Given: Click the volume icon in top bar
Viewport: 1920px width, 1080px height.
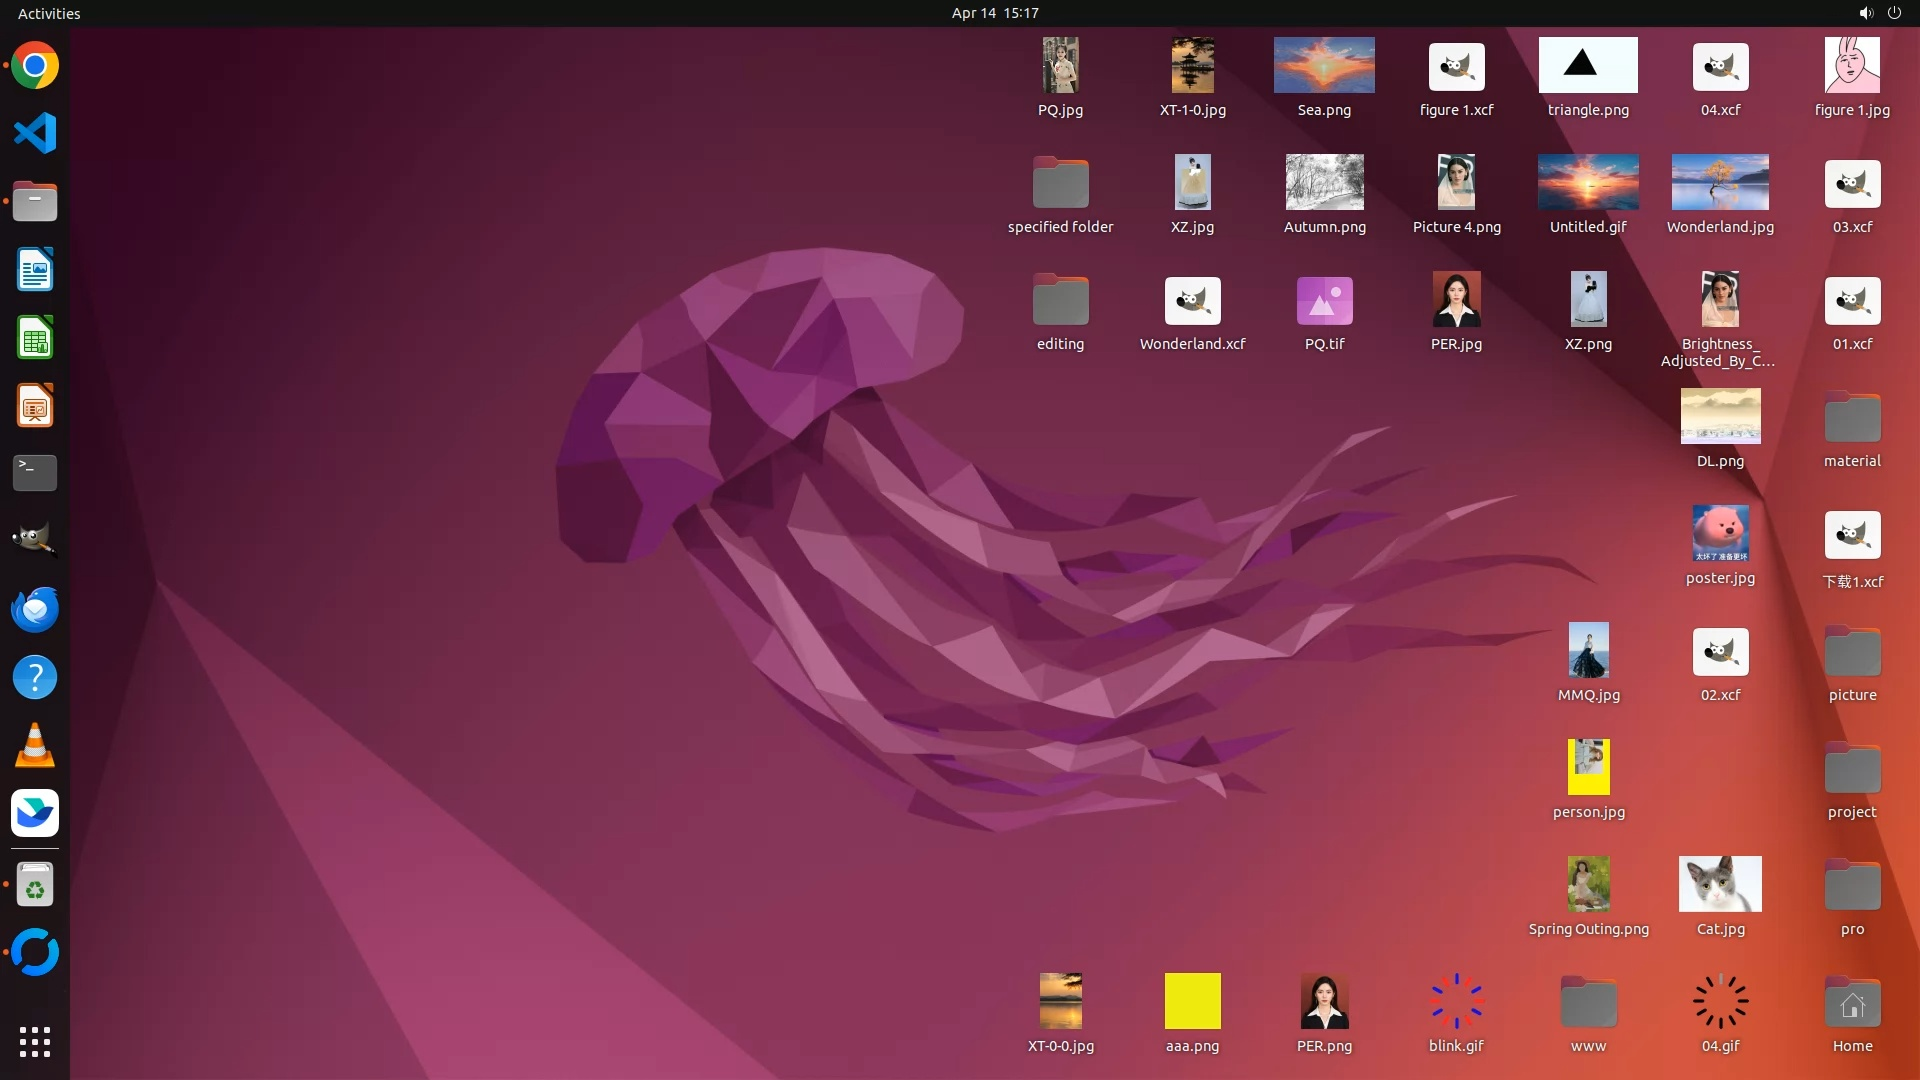Looking at the screenshot, I should click(x=1865, y=13).
